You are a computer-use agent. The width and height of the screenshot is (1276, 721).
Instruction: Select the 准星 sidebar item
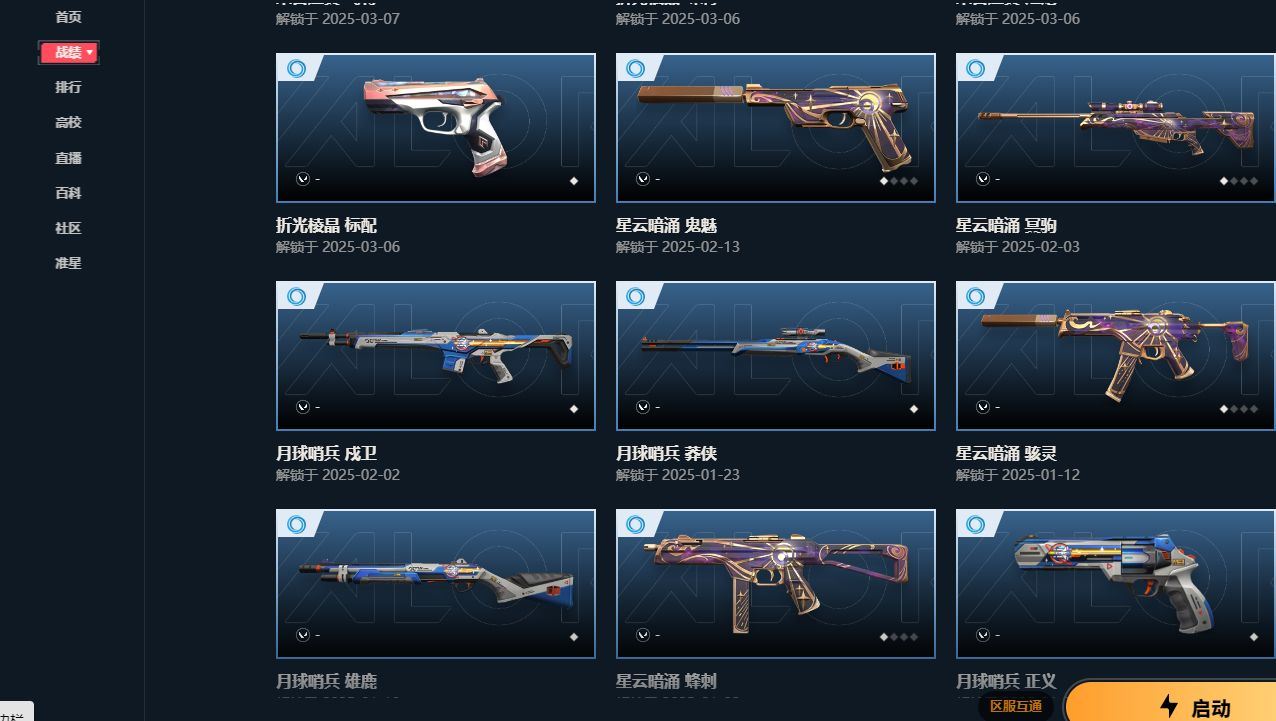coord(68,263)
